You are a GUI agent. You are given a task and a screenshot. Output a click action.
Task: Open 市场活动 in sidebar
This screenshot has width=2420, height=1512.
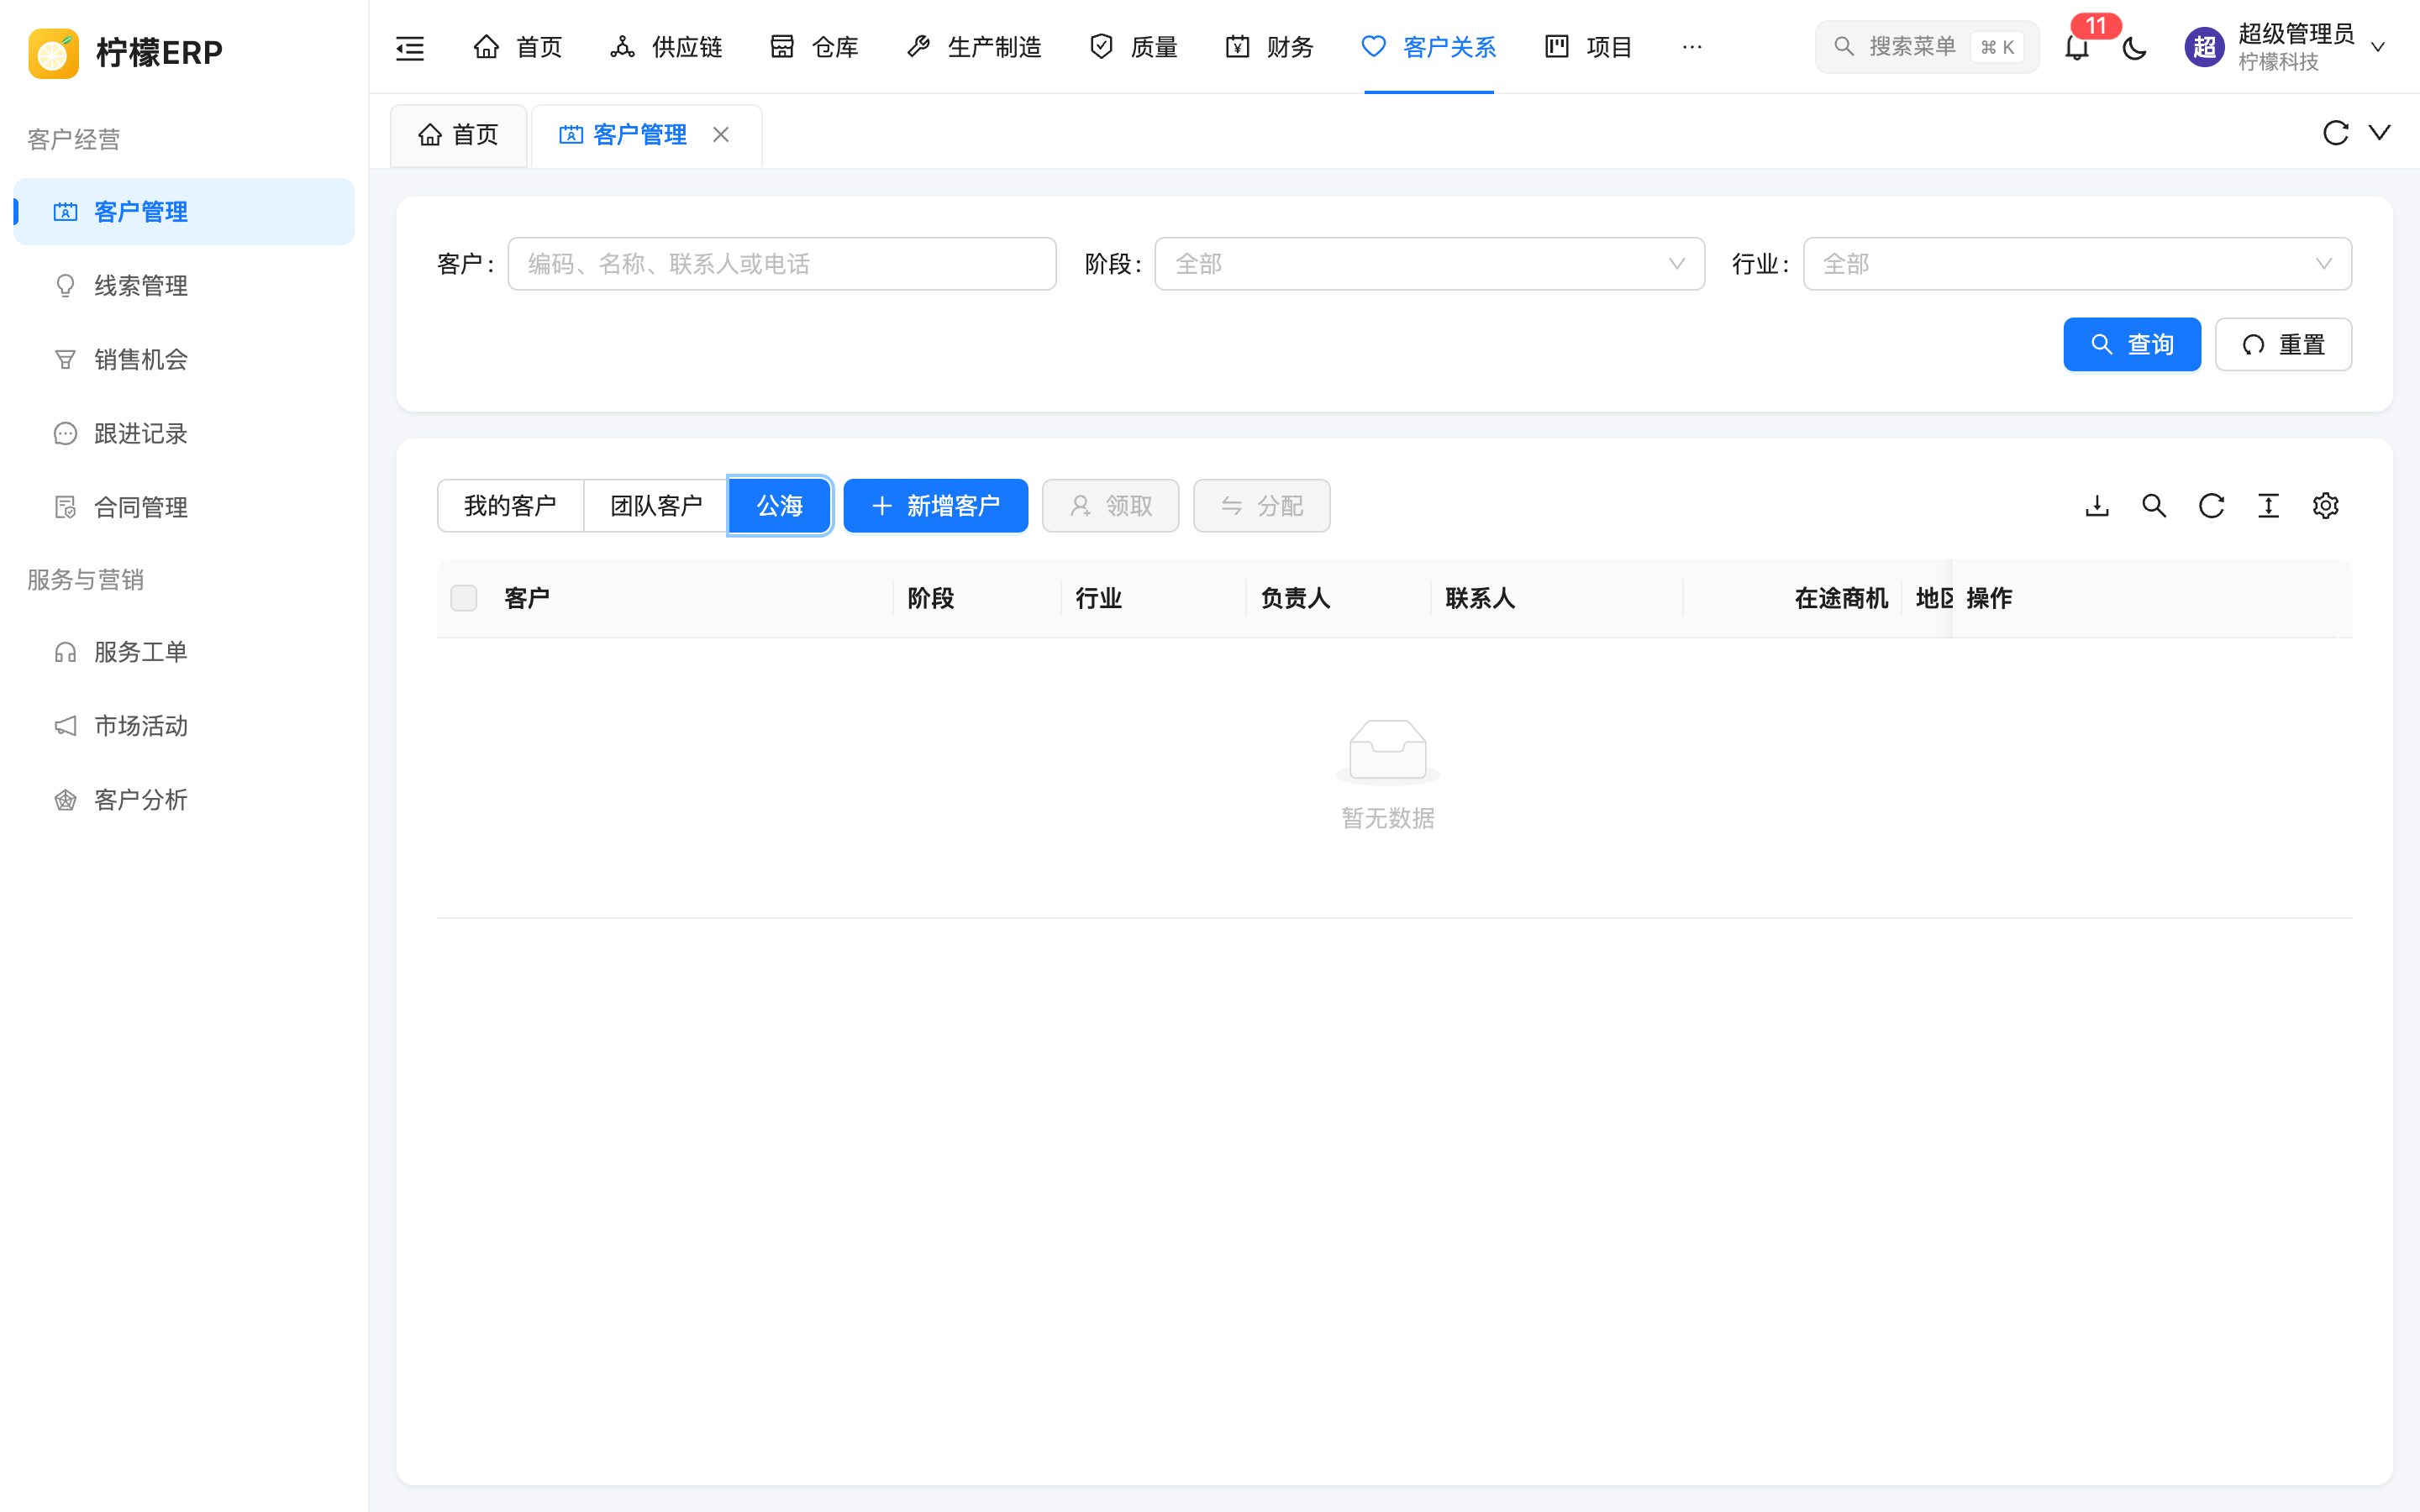click(x=184, y=726)
